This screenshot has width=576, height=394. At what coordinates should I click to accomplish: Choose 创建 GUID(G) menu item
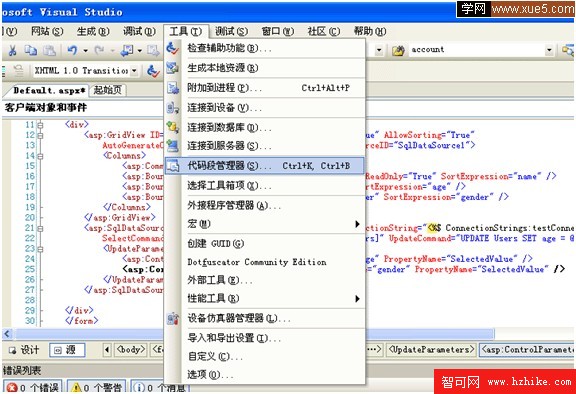[x=264, y=243]
